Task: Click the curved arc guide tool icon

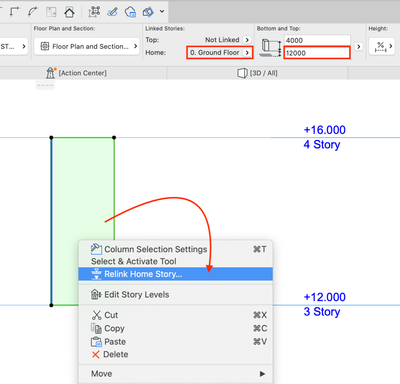Action: tap(33, 12)
